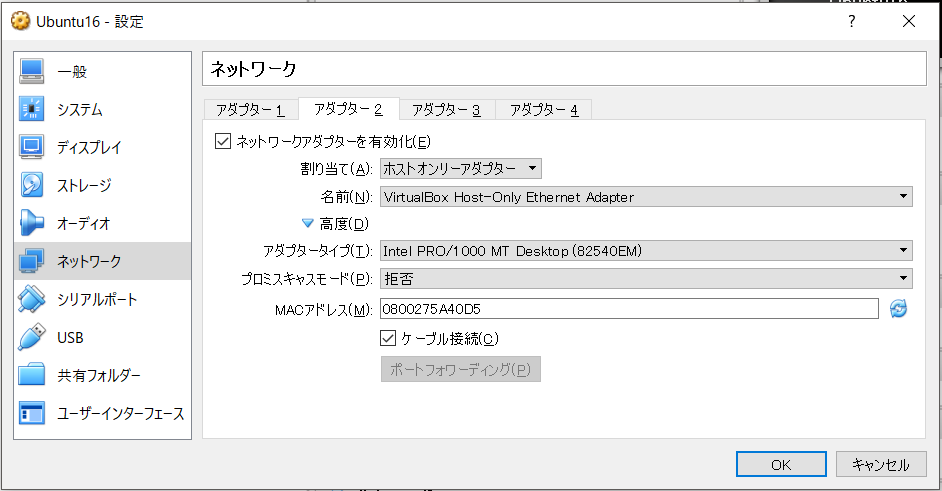The height and width of the screenshot is (491, 942).
Task: Open help with the question mark button
Action: (x=851, y=21)
